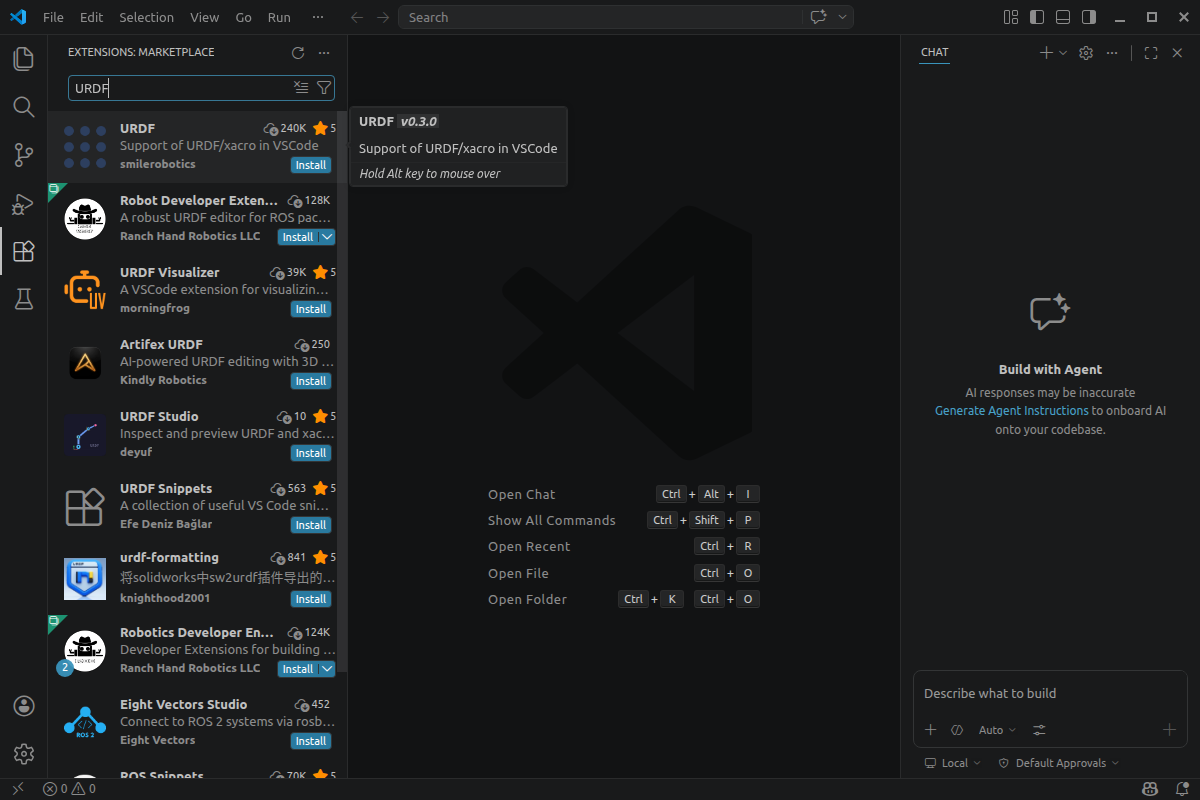This screenshot has height=800, width=1200.
Task: Open the extension filter funnel
Action: (x=323, y=88)
